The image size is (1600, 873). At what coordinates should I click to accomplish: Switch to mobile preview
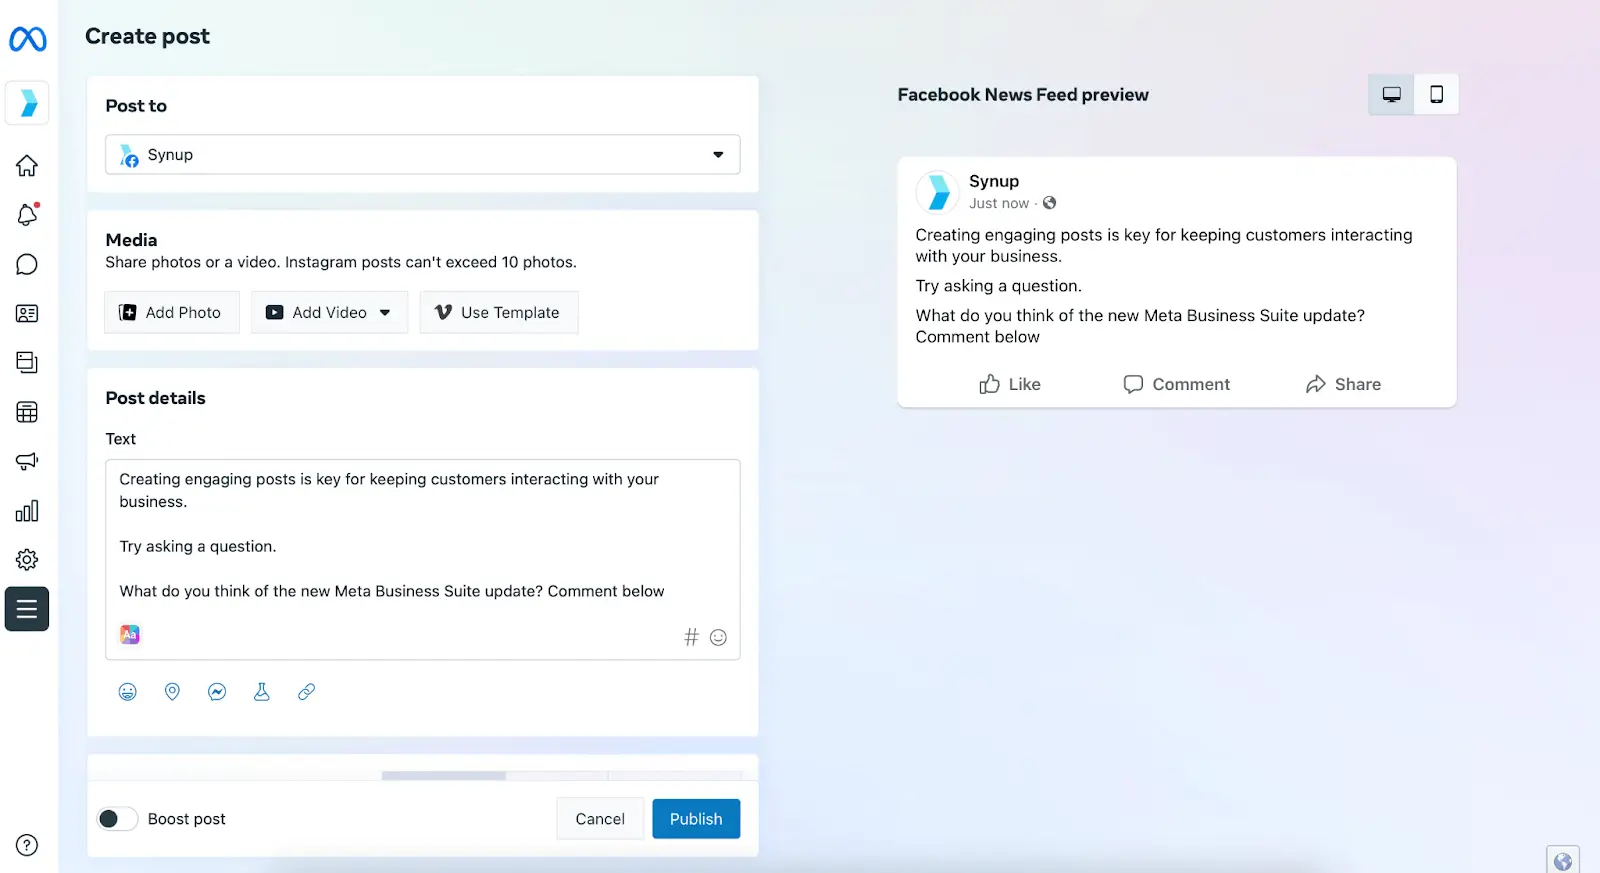tap(1436, 94)
